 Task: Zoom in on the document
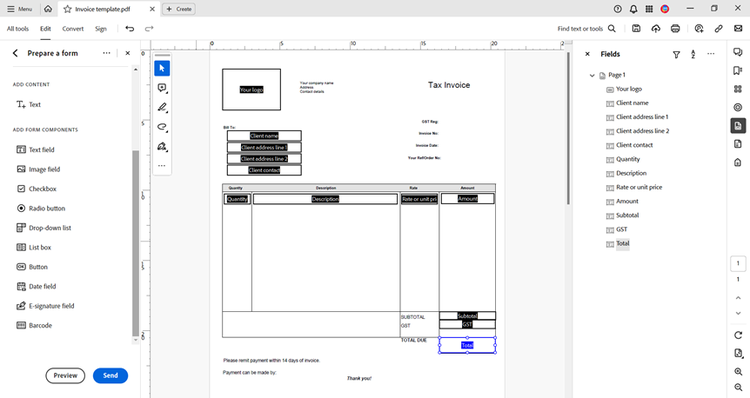(738, 372)
